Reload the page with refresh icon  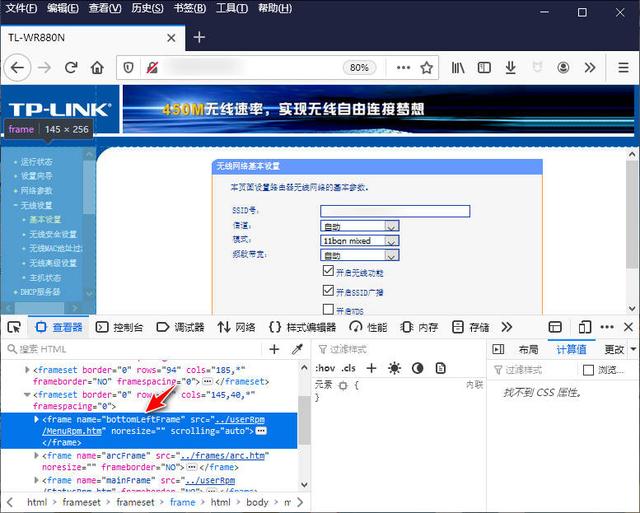[x=71, y=67]
